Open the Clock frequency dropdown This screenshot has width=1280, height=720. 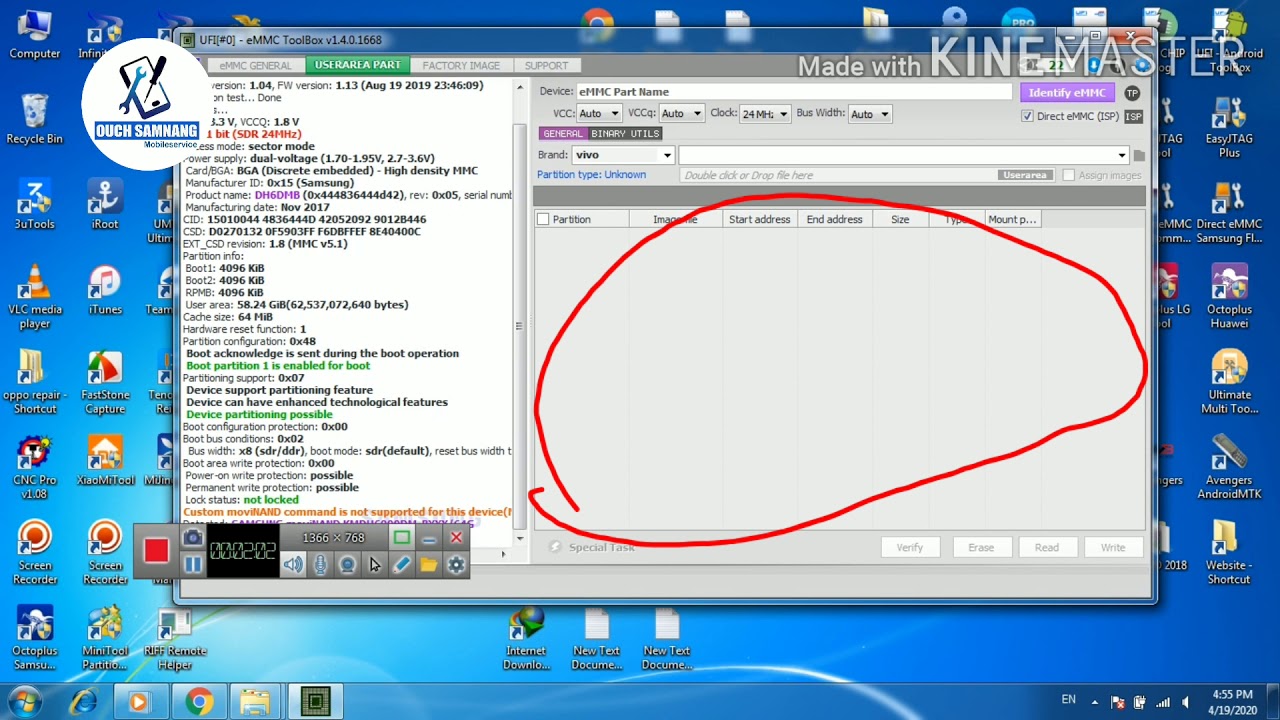765,114
